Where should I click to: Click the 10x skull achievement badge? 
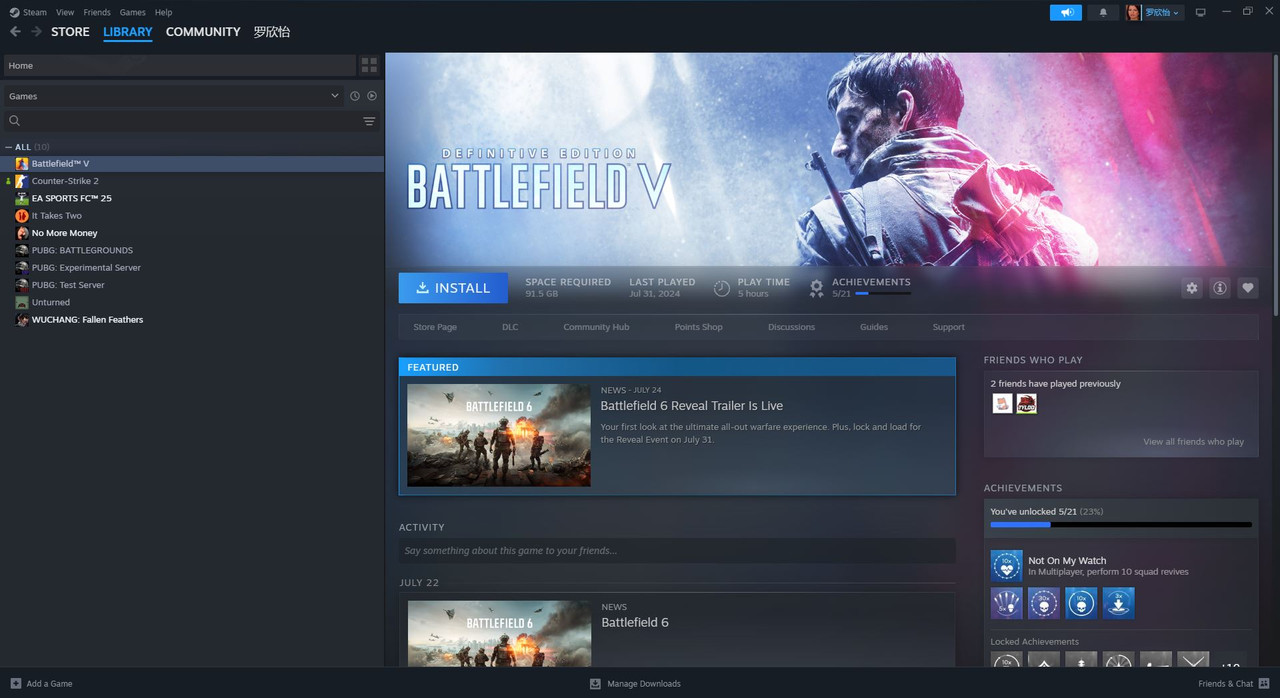[1081, 603]
